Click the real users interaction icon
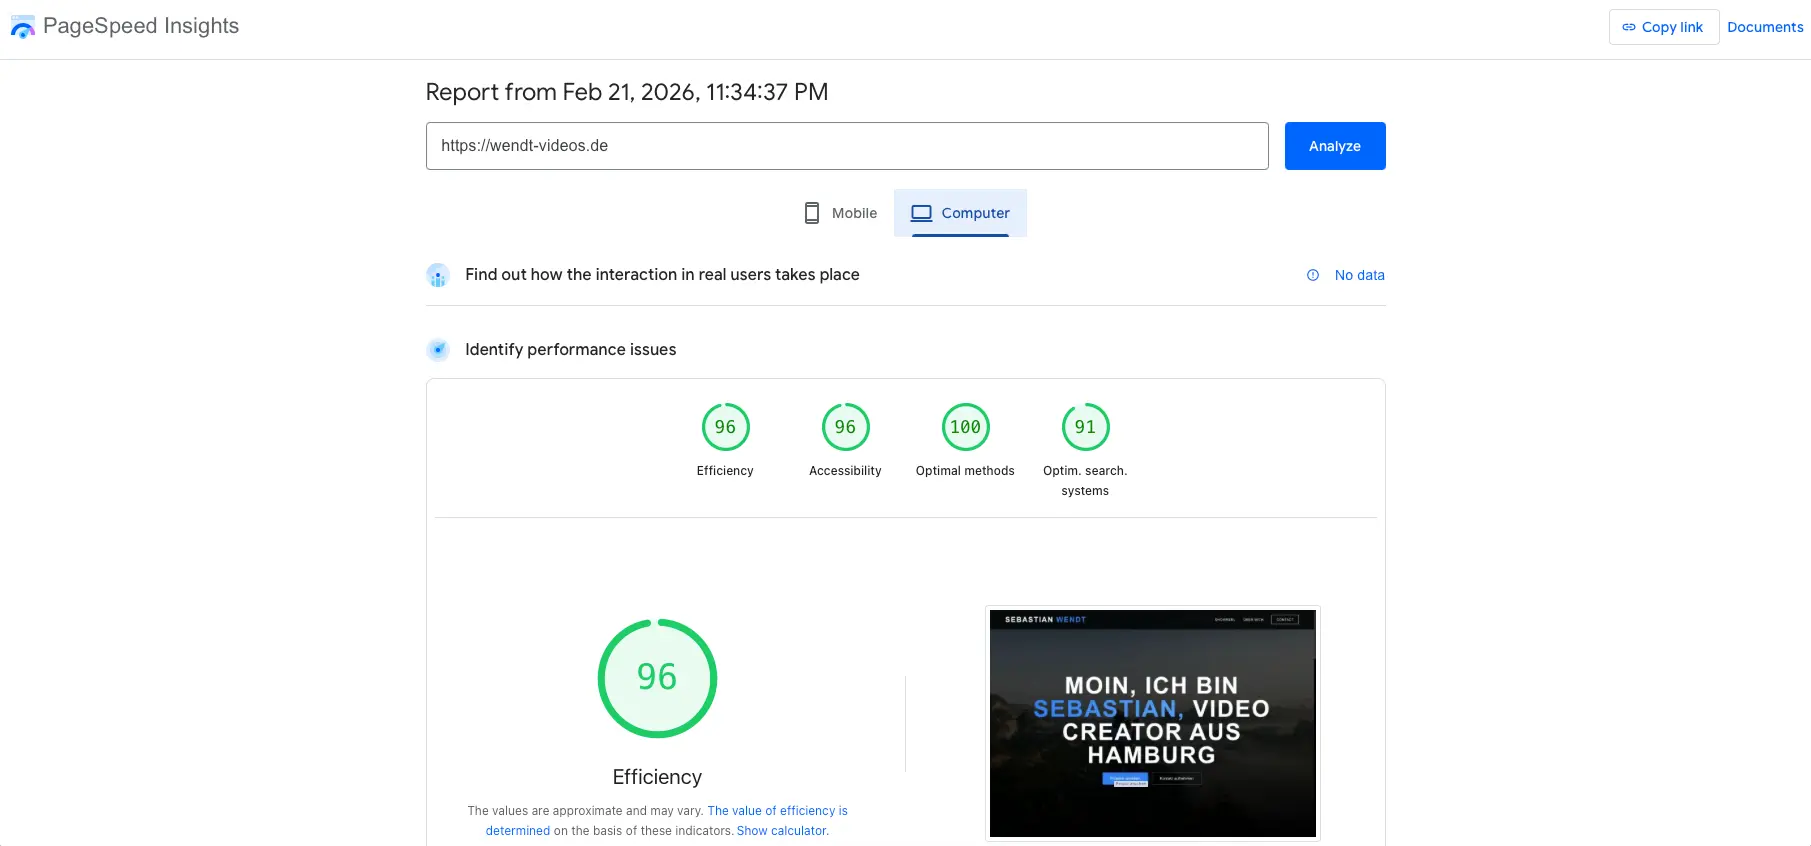1811x846 pixels. [x=438, y=275]
